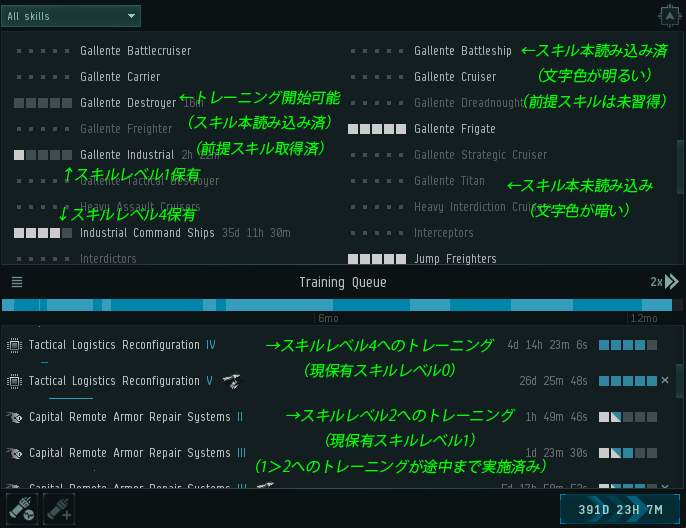Click the Capital Remote Armor Repair Systems III icon
The width and height of the screenshot is (686, 528).
click(x=14, y=453)
